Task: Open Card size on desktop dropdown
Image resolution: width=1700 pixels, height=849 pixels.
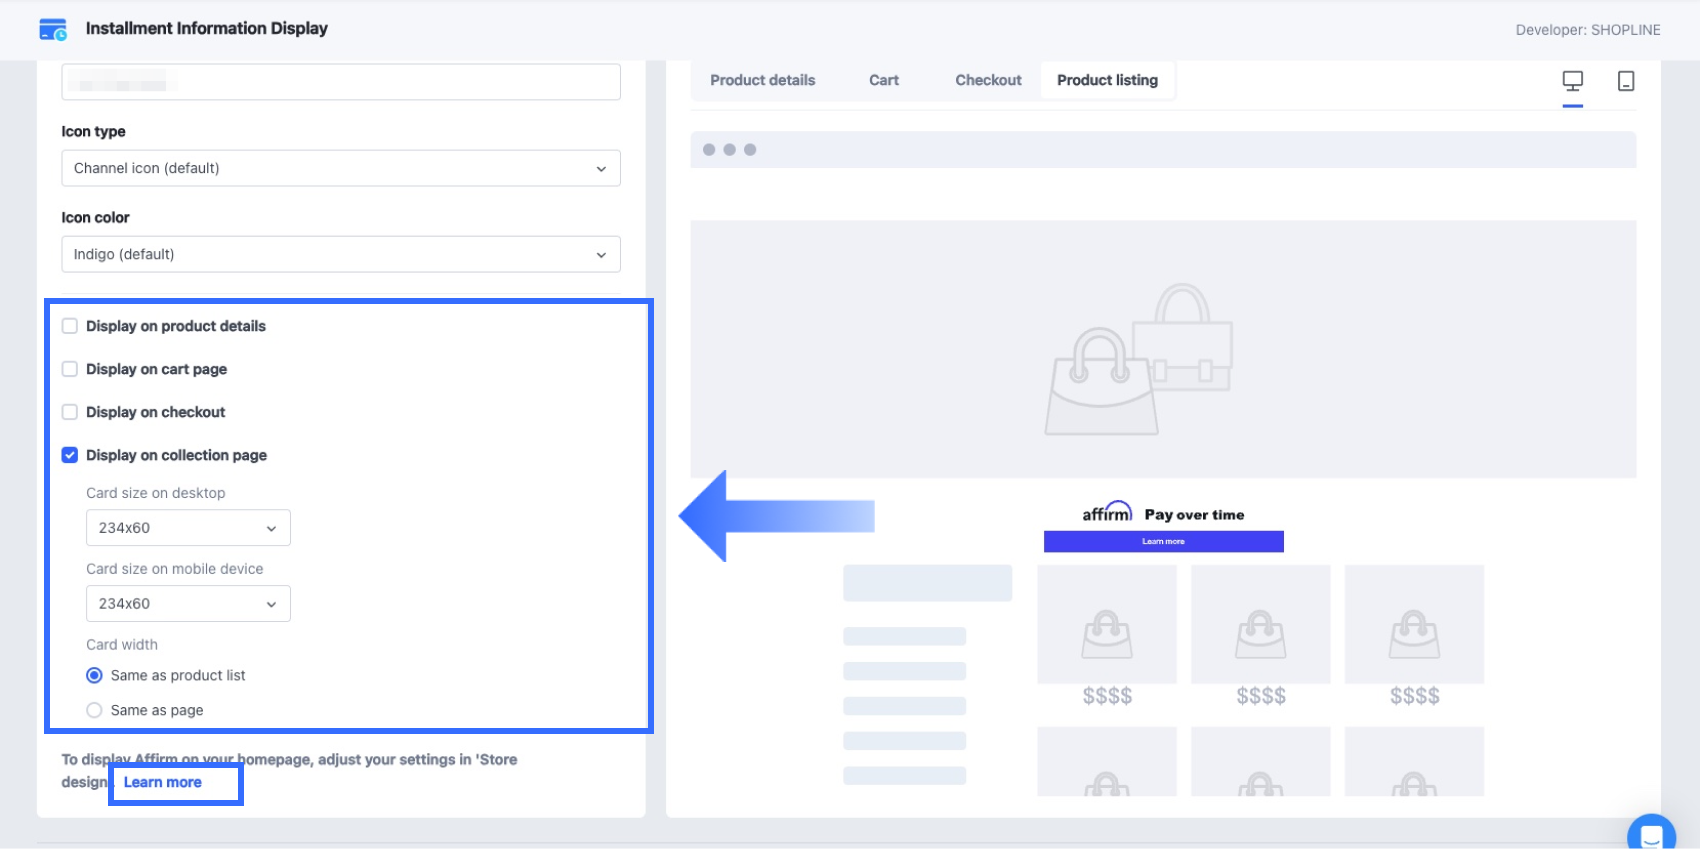Action: (x=188, y=528)
